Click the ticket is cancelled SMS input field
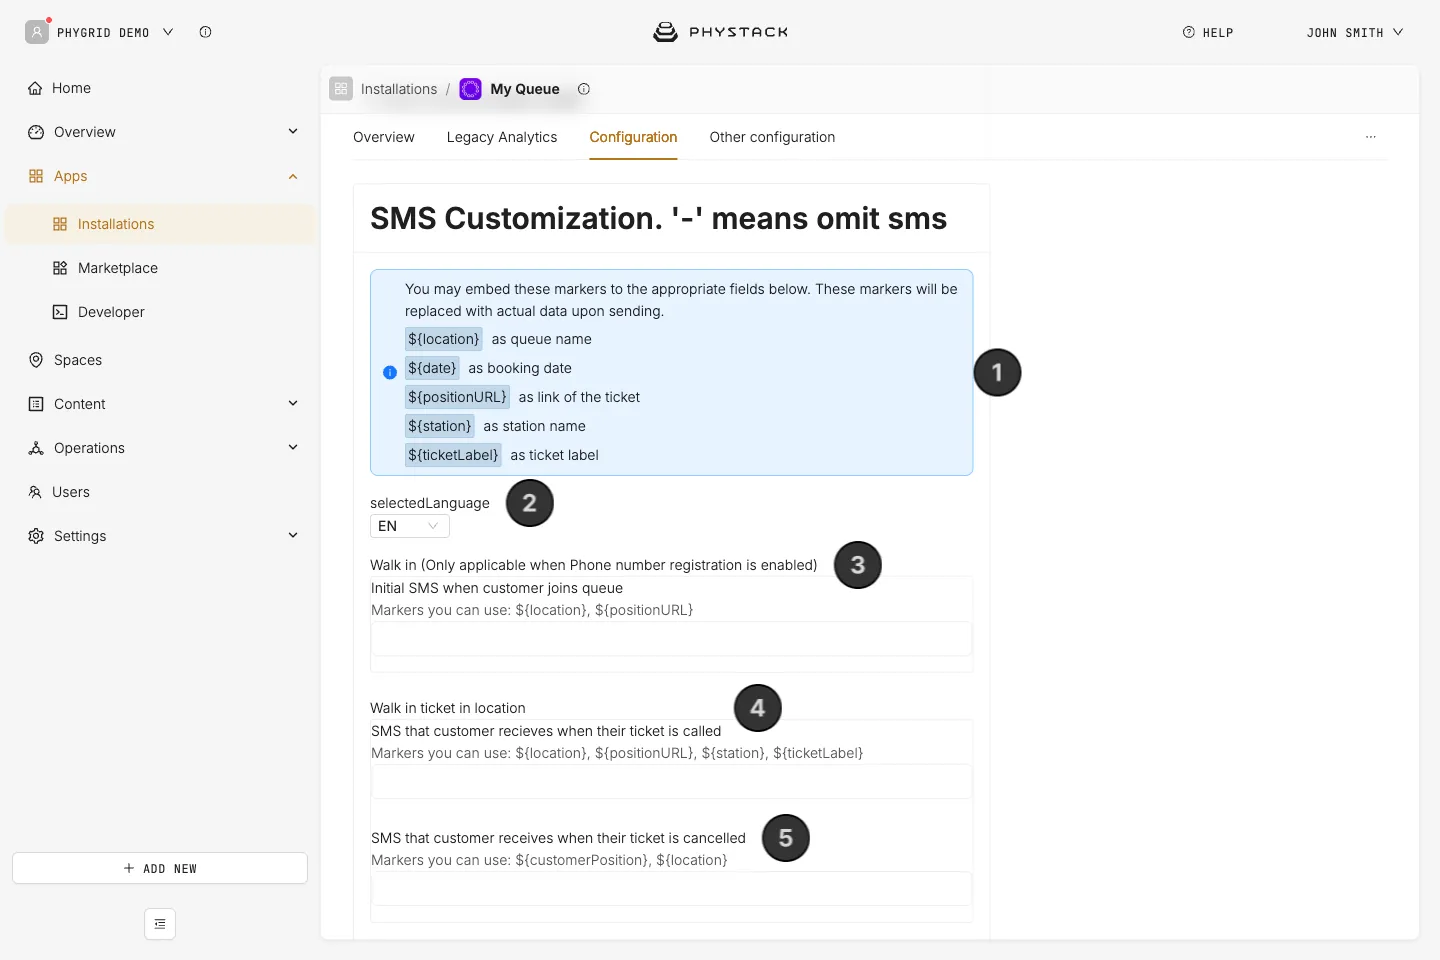Image resolution: width=1440 pixels, height=960 pixels. pos(671,889)
